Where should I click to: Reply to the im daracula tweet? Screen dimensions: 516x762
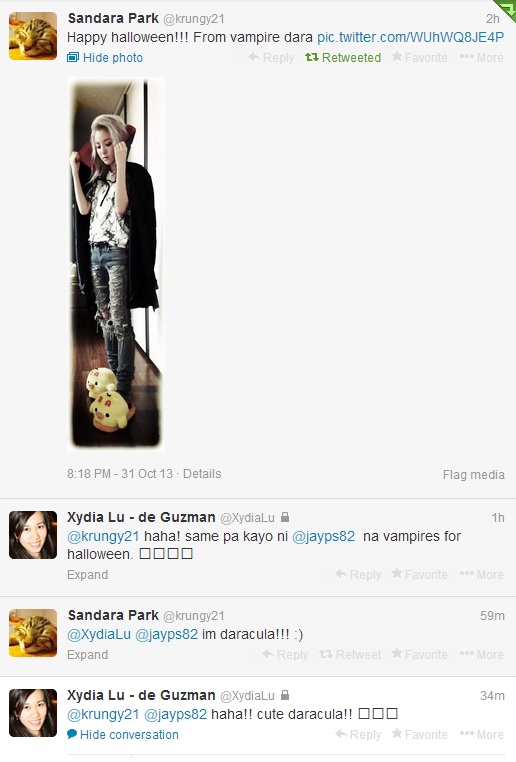[285, 655]
